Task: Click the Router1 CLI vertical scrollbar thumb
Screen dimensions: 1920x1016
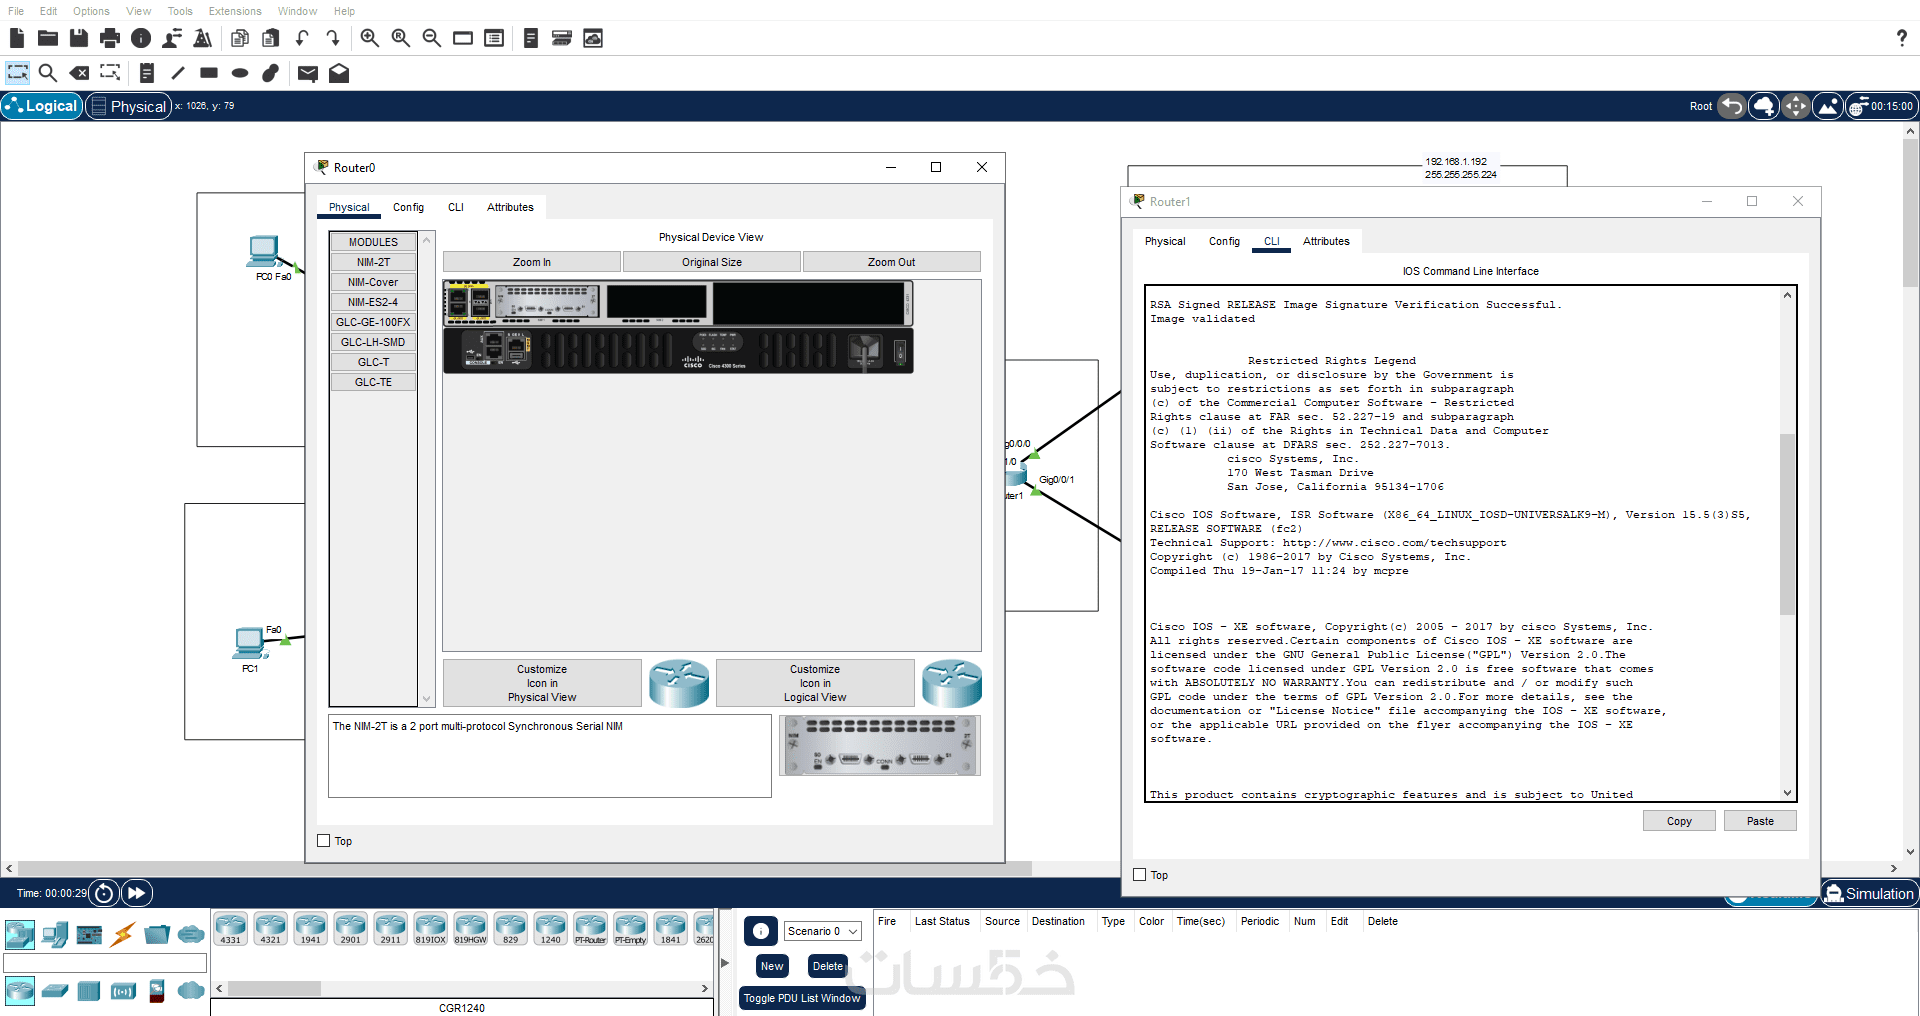Action: (1787, 524)
